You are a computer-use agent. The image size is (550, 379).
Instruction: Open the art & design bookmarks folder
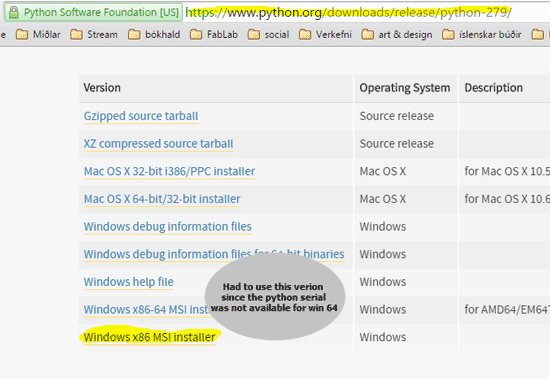[x=397, y=34]
